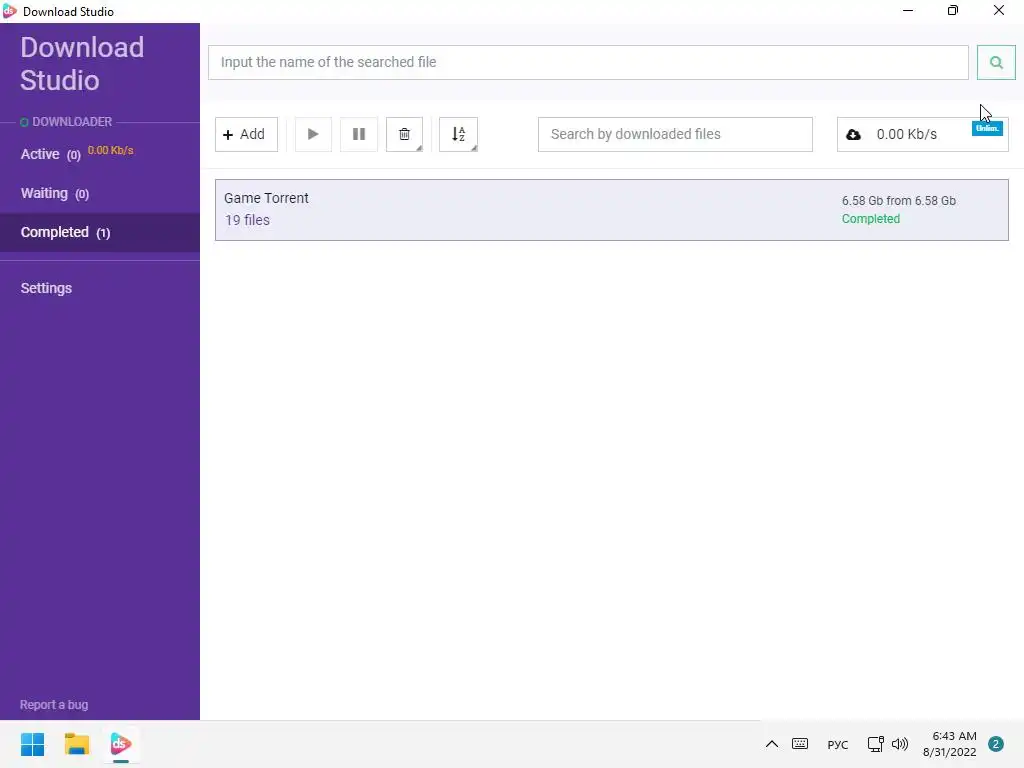Pause downloads with the pause button
The height and width of the screenshot is (768, 1024).
click(359, 135)
